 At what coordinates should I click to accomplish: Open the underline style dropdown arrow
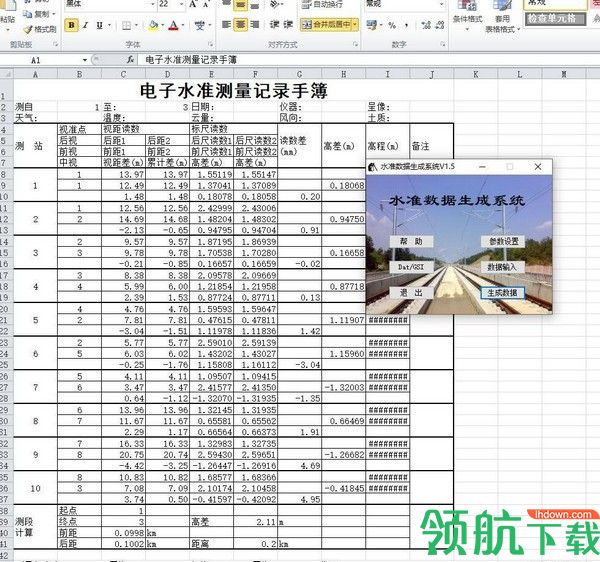click(x=109, y=25)
